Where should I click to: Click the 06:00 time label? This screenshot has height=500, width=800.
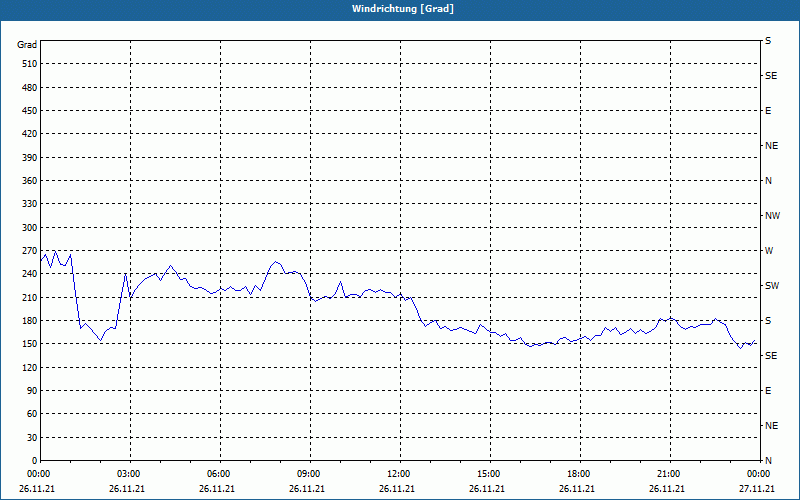coord(220,474)
